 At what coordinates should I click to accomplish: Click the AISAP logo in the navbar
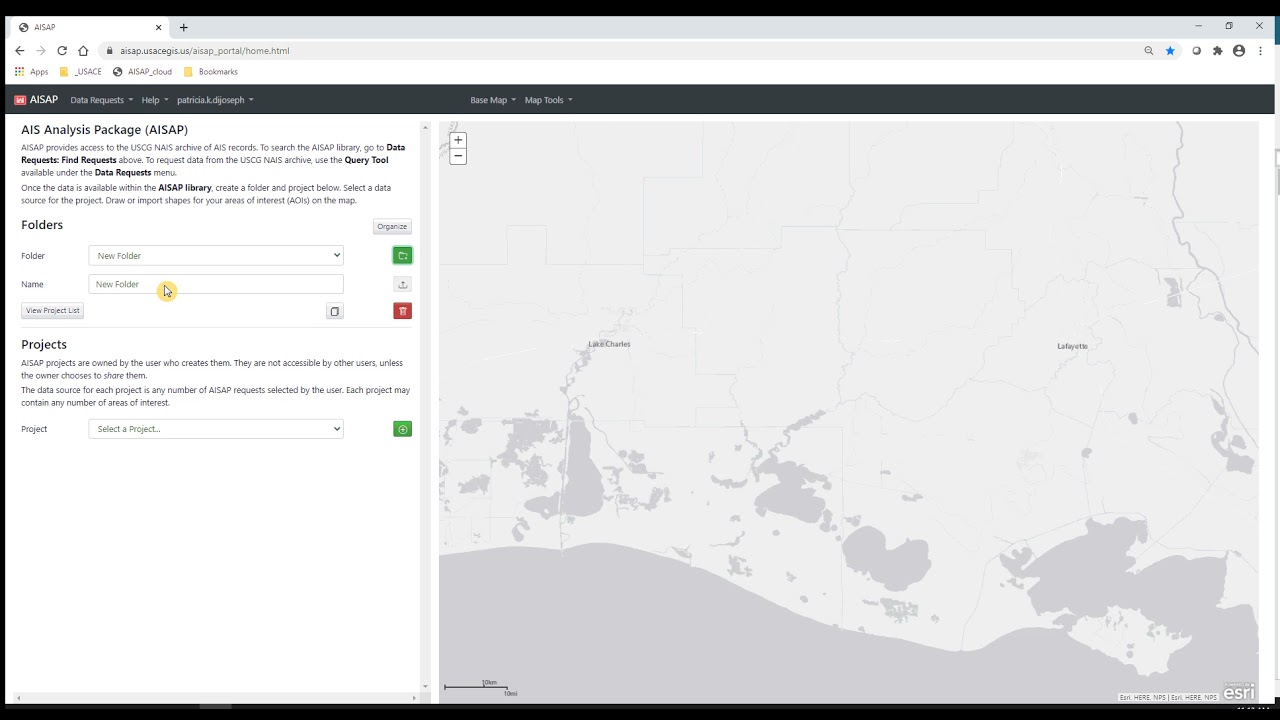[x=36, y=100]
